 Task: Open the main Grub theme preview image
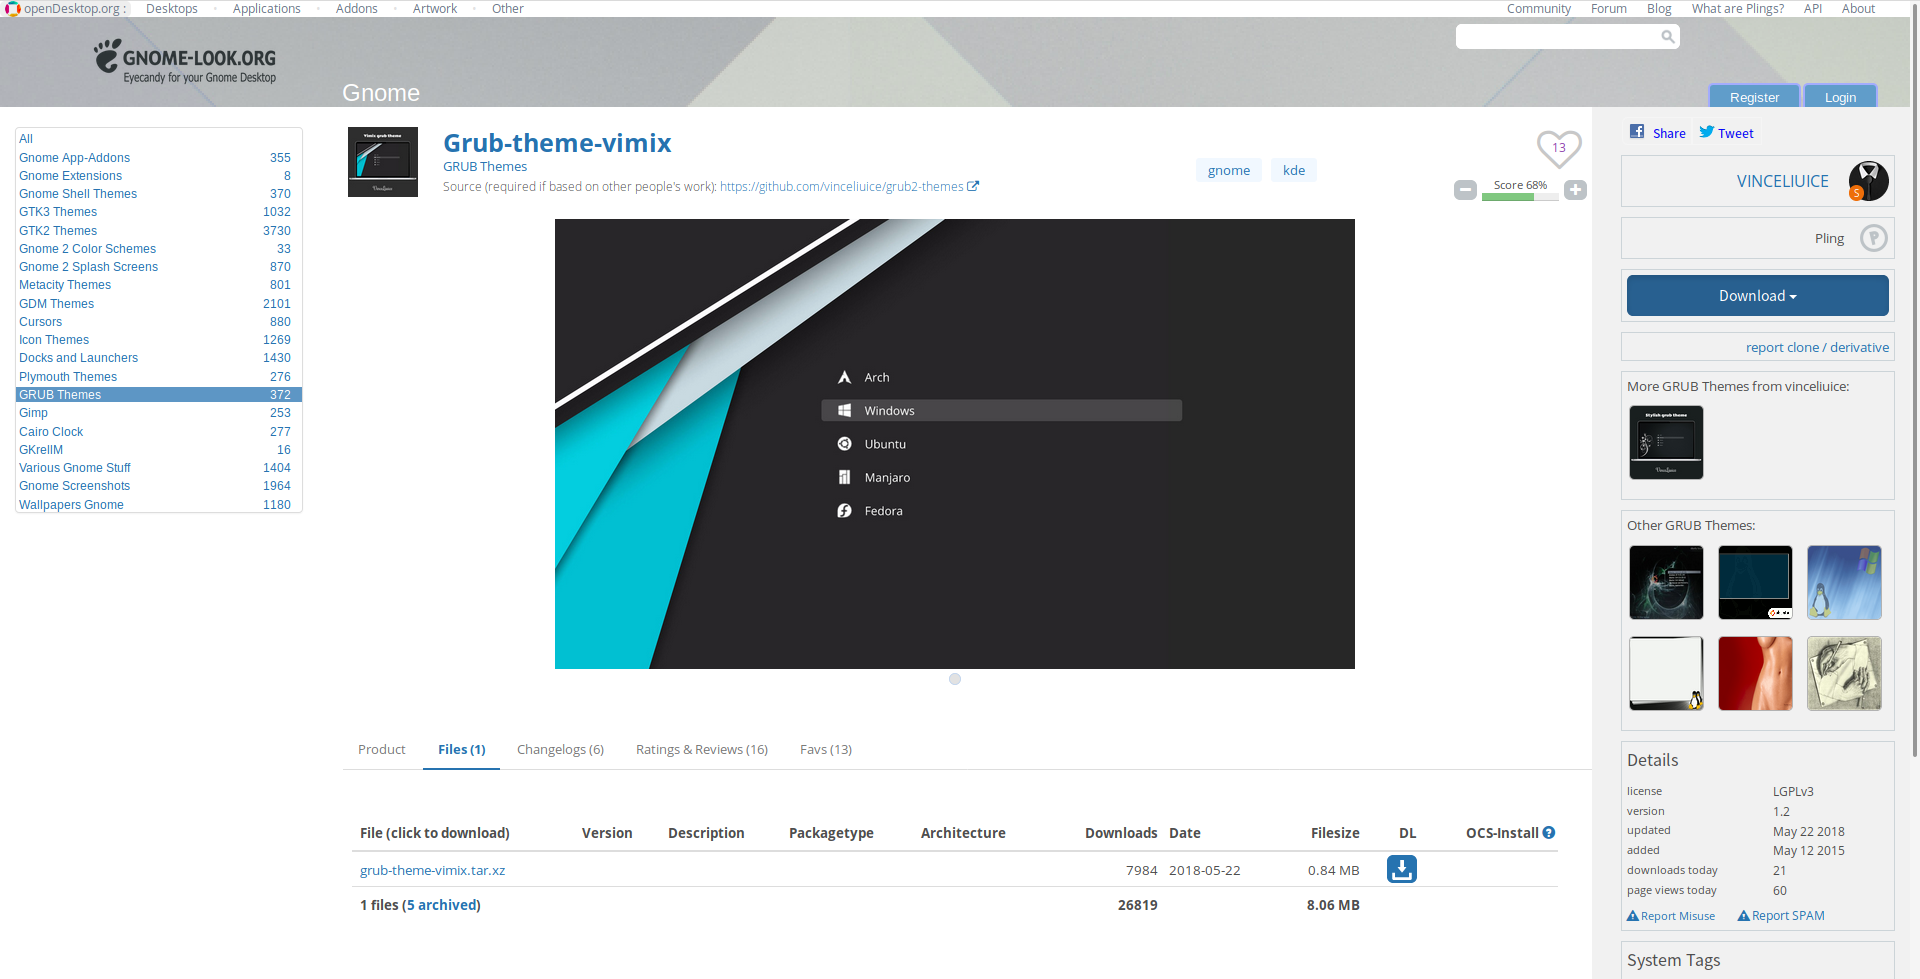[x=955, y=444]
